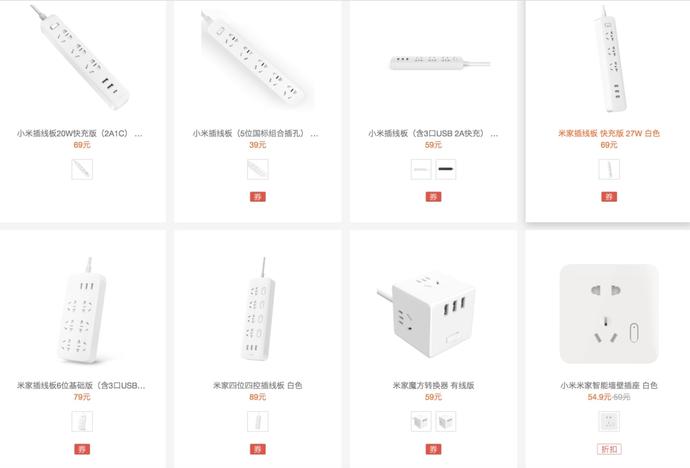The width and height of the screenshot is (690, 468).
Task: Open the 米家魔方转换器 有线版 cube image
Action: click(x=427, y=314)
